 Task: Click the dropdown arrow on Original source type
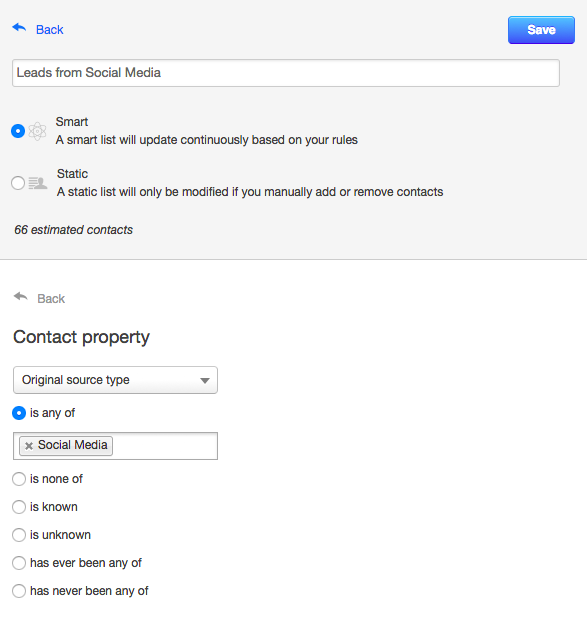205,380
